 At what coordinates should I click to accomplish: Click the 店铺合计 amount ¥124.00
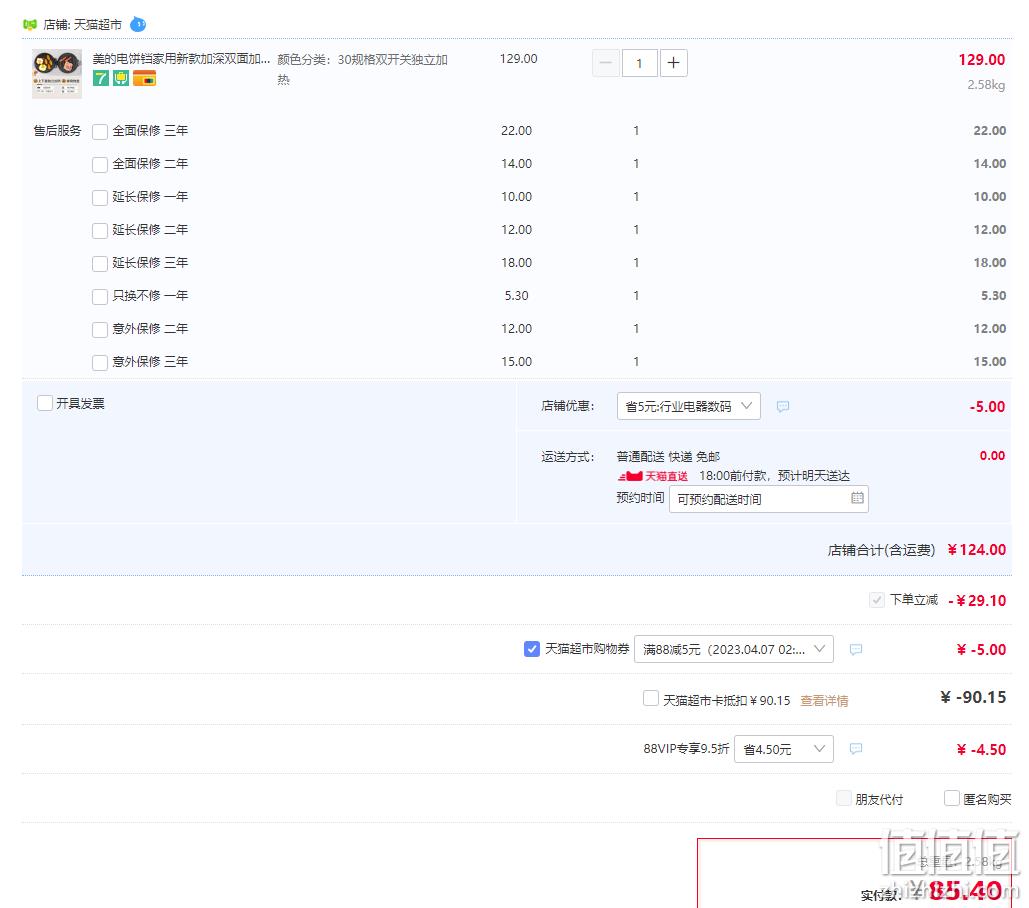(x=976, y=550)
